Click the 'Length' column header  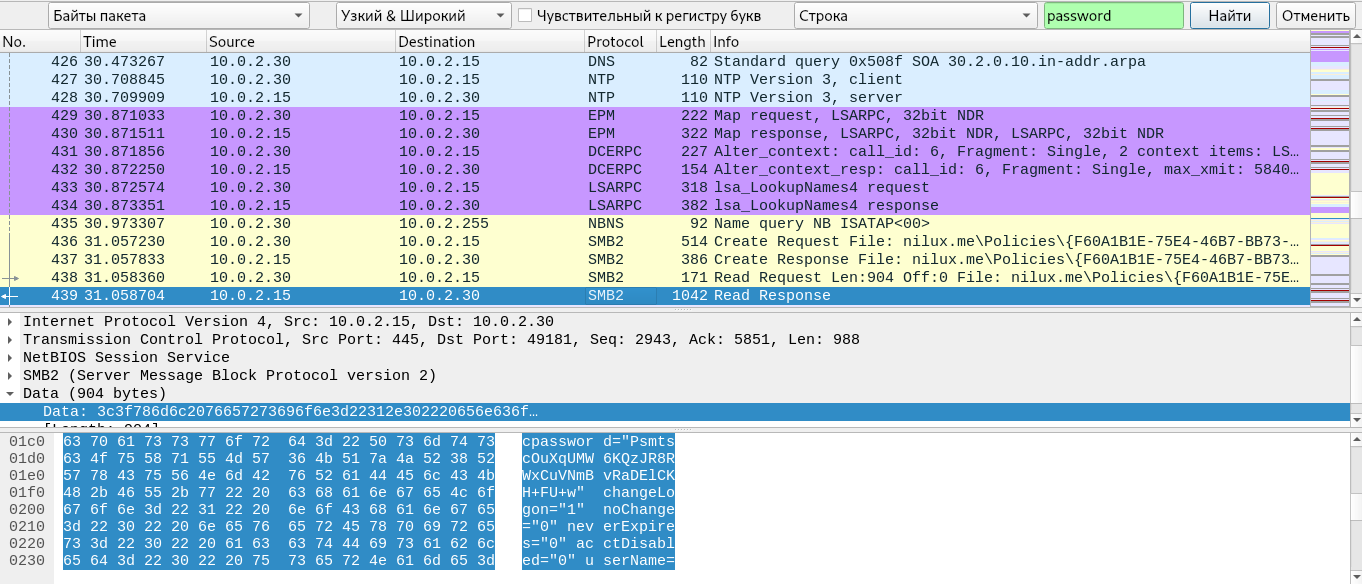coord(683,42)
